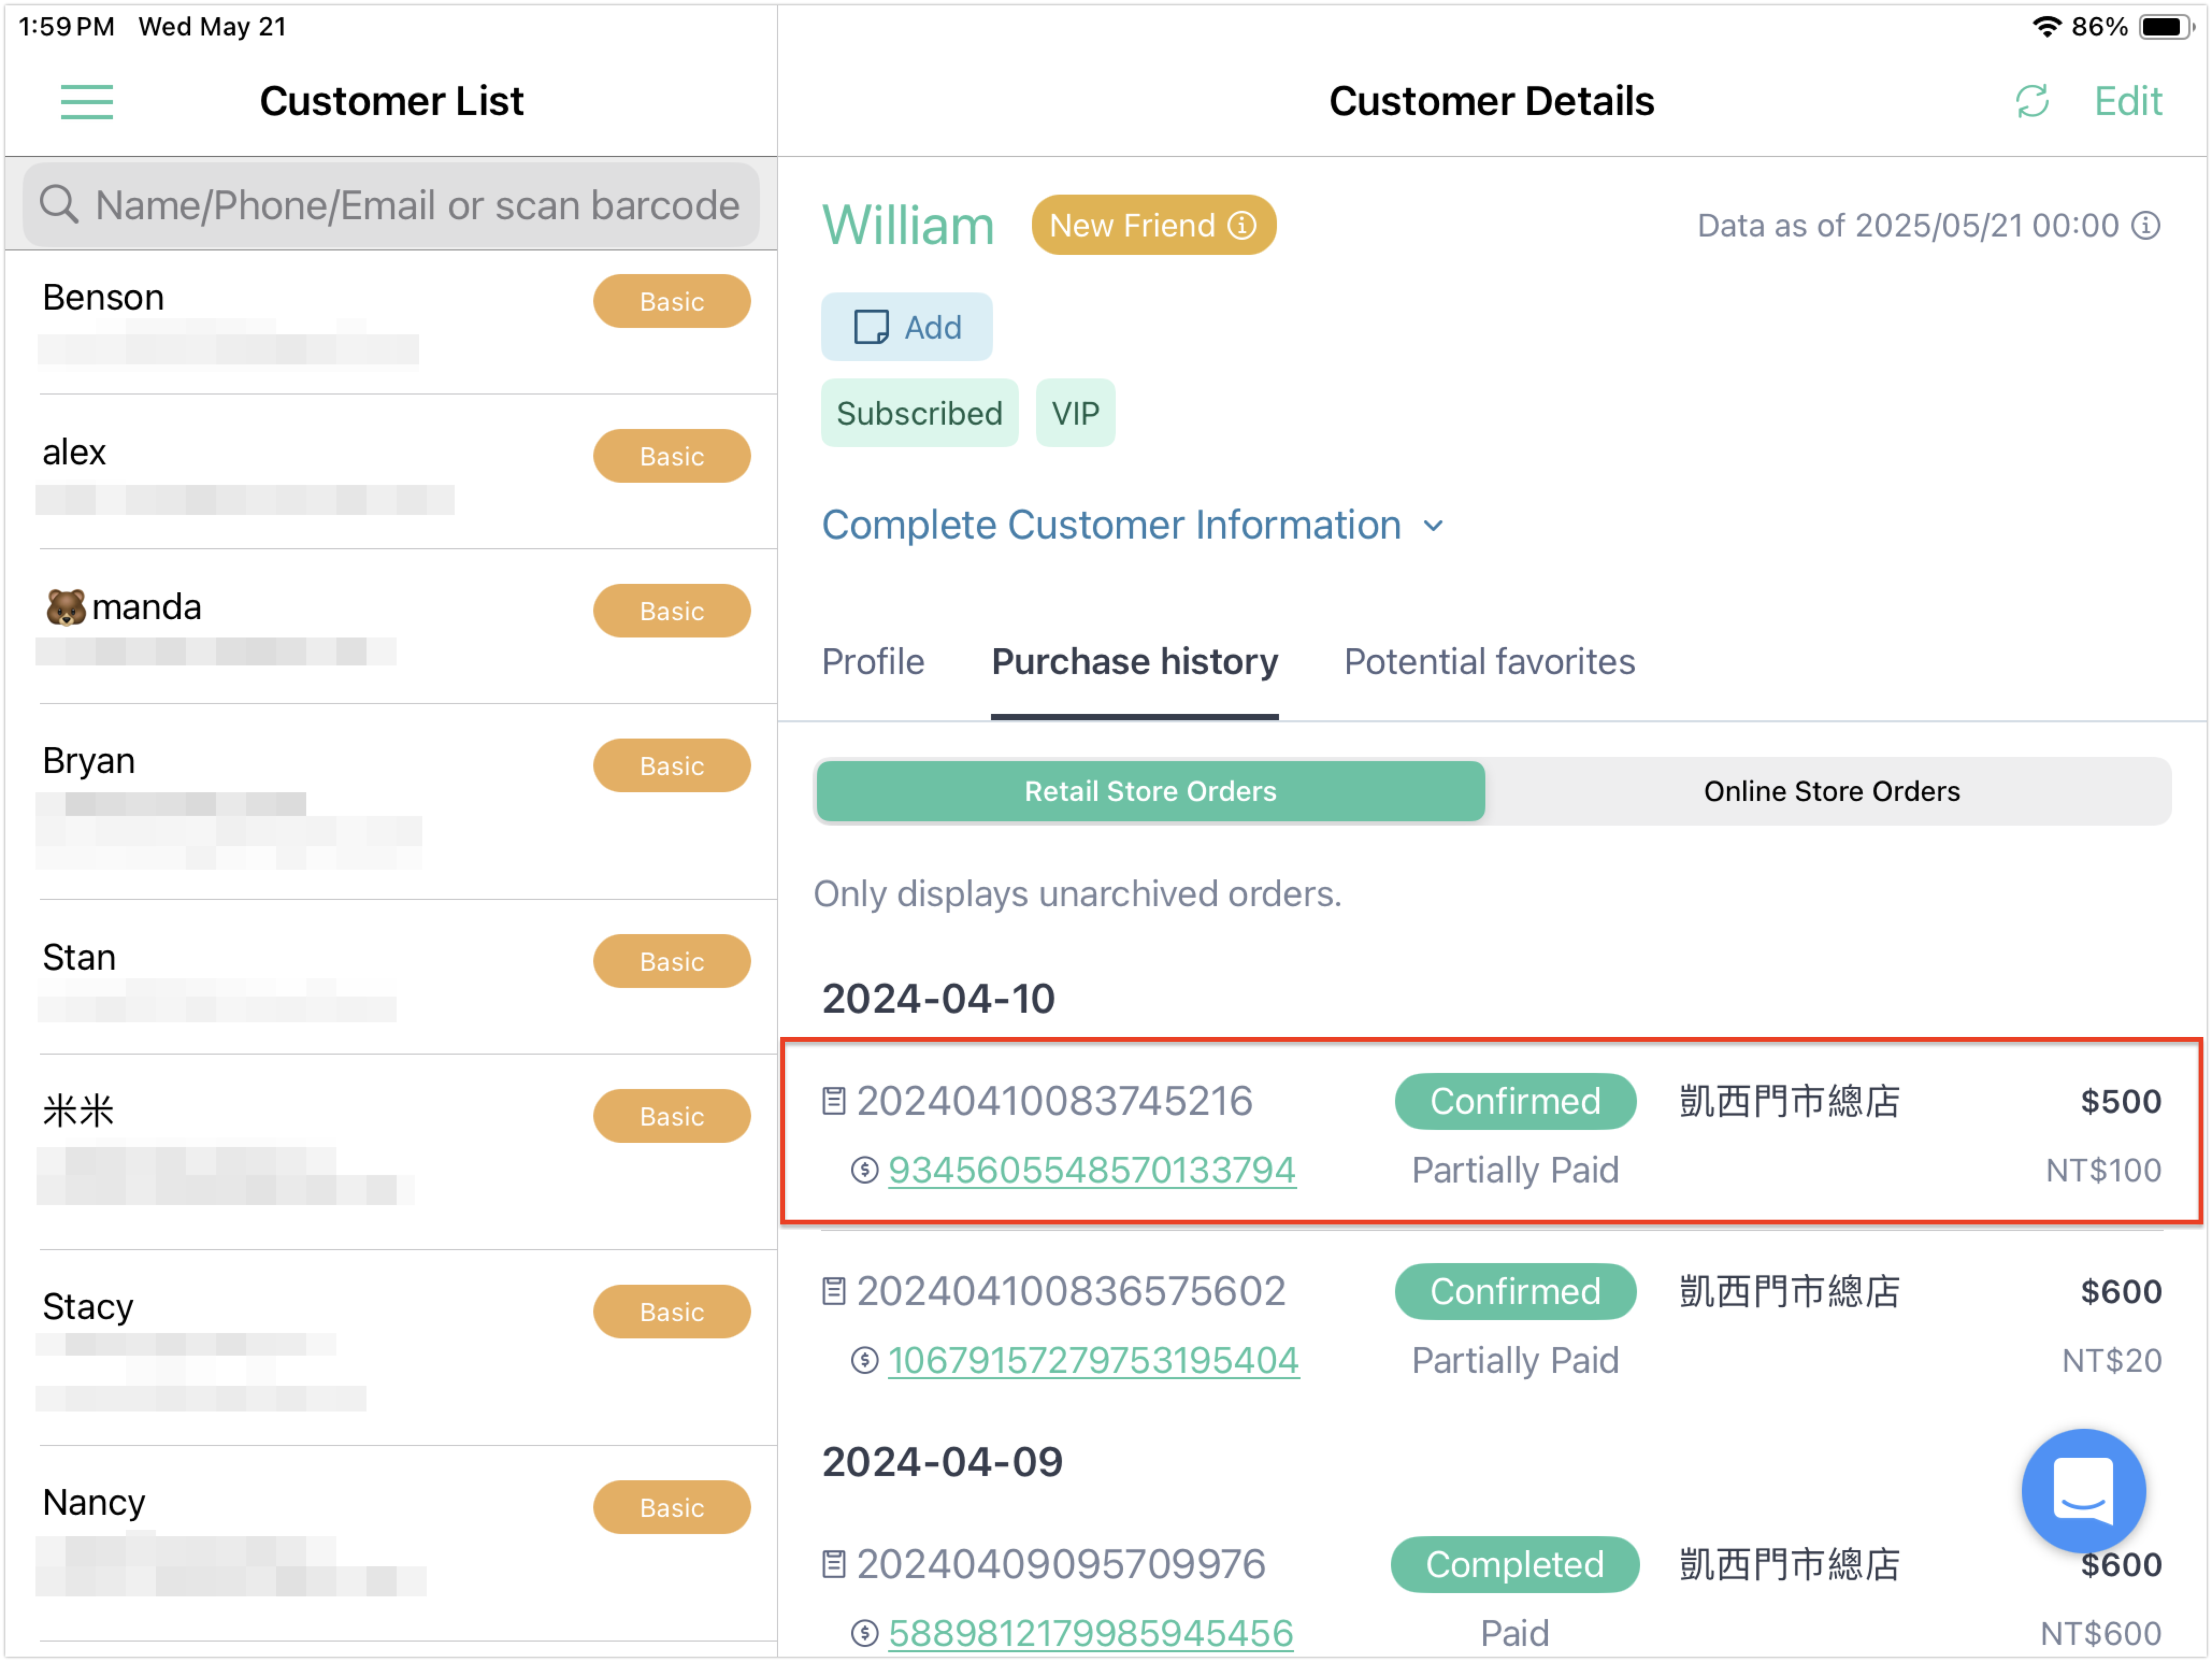Switch to the Profile tab

pyautogui.click(x=873, y=662)
